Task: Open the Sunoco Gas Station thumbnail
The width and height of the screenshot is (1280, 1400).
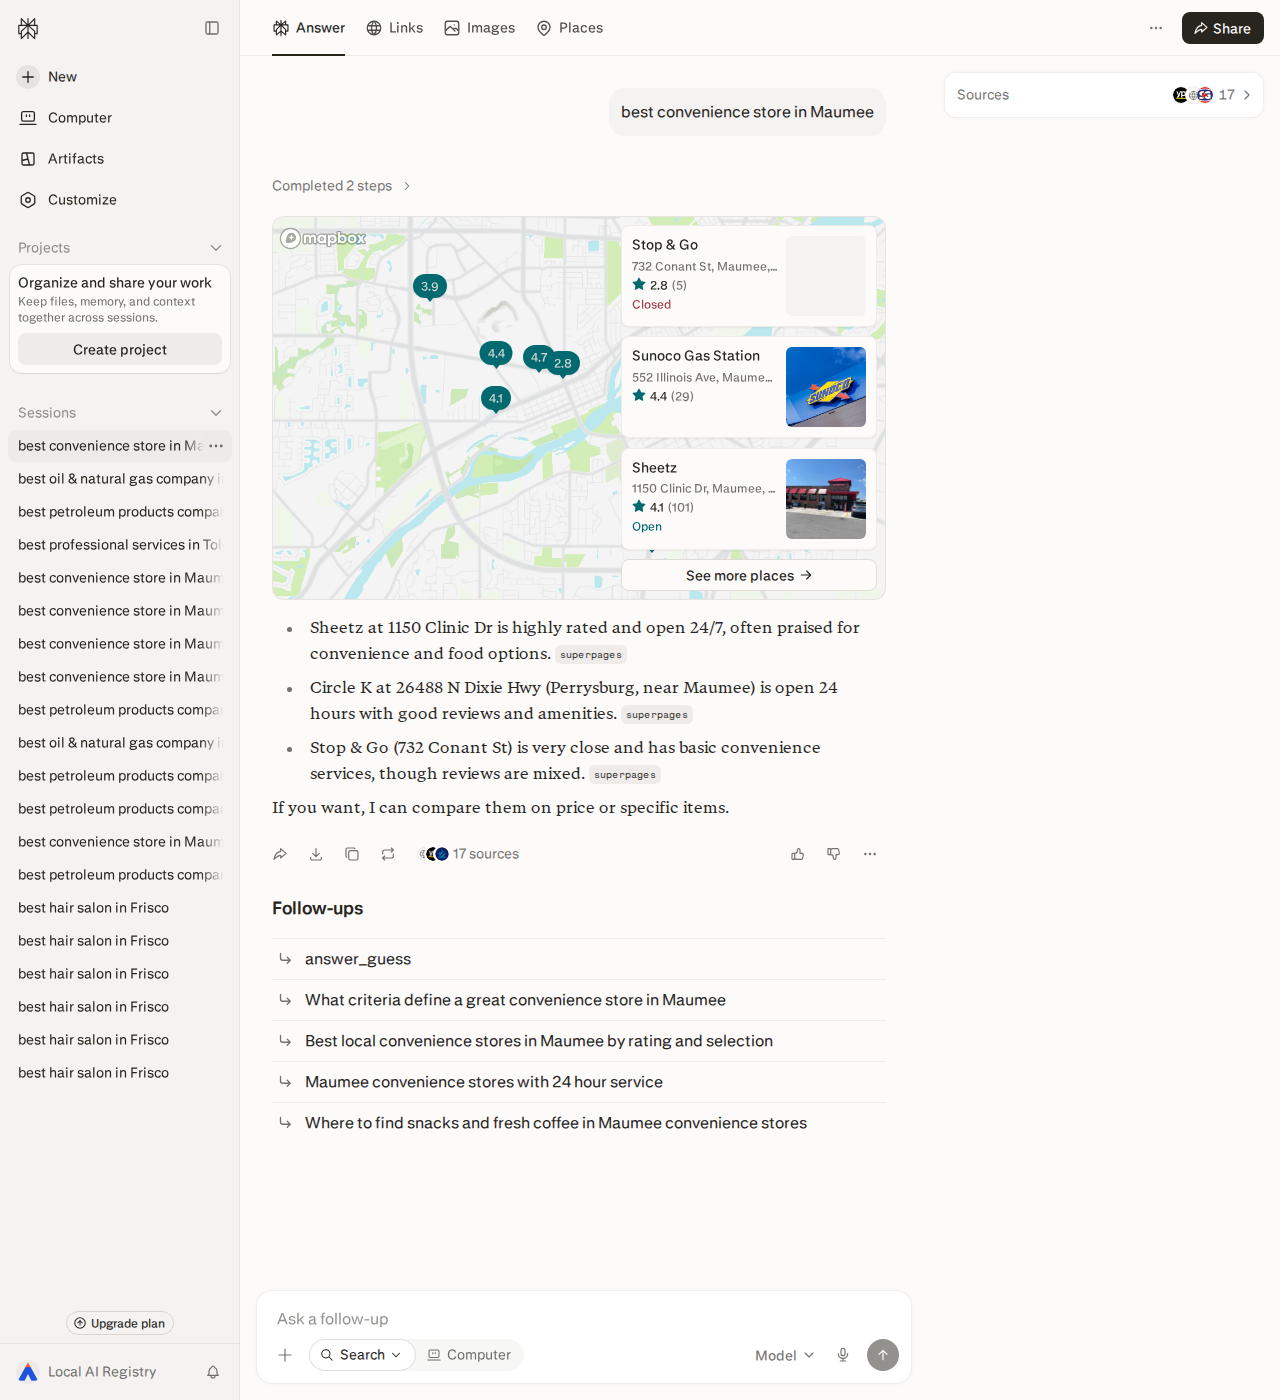Action: pos(826,387)
